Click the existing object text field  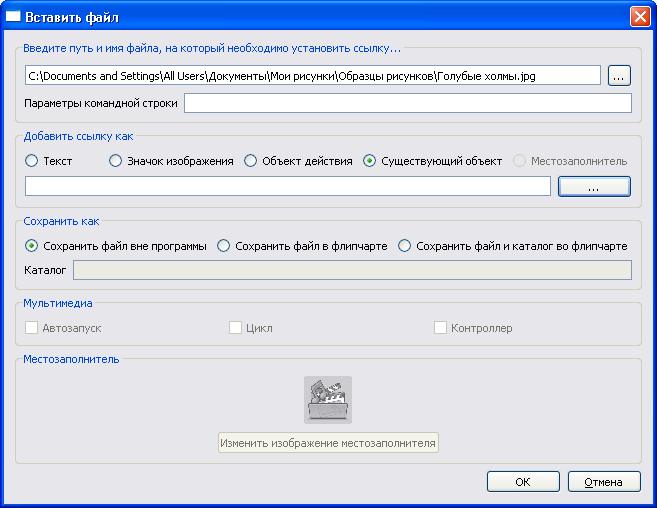point(288,186)
